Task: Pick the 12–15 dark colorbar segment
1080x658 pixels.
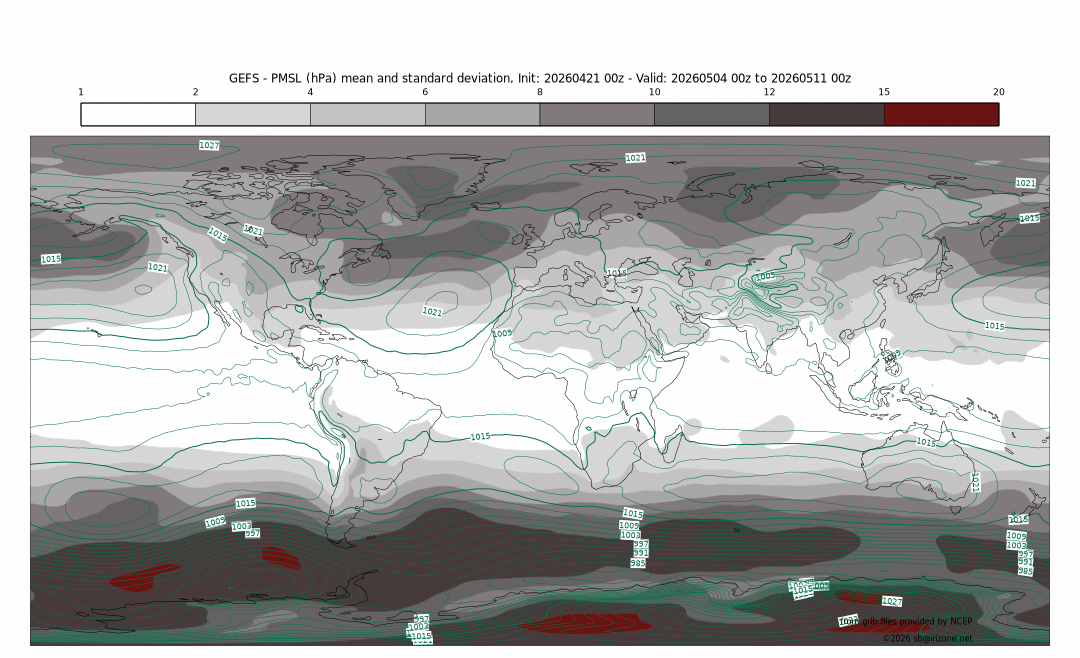Action: pos(826,114)
